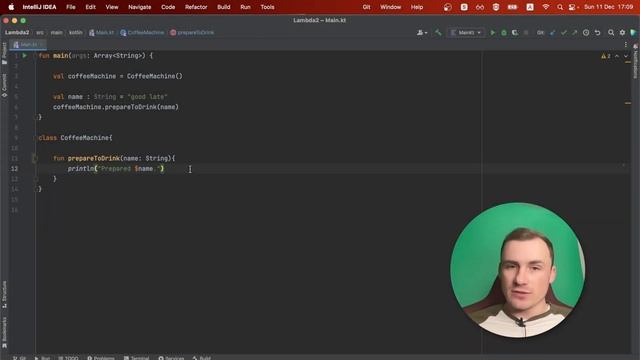Viewport: 640px width, 360px height.
Task: Click prepareToDrink in the navigation breadcrumb
Action: point(192,33)
